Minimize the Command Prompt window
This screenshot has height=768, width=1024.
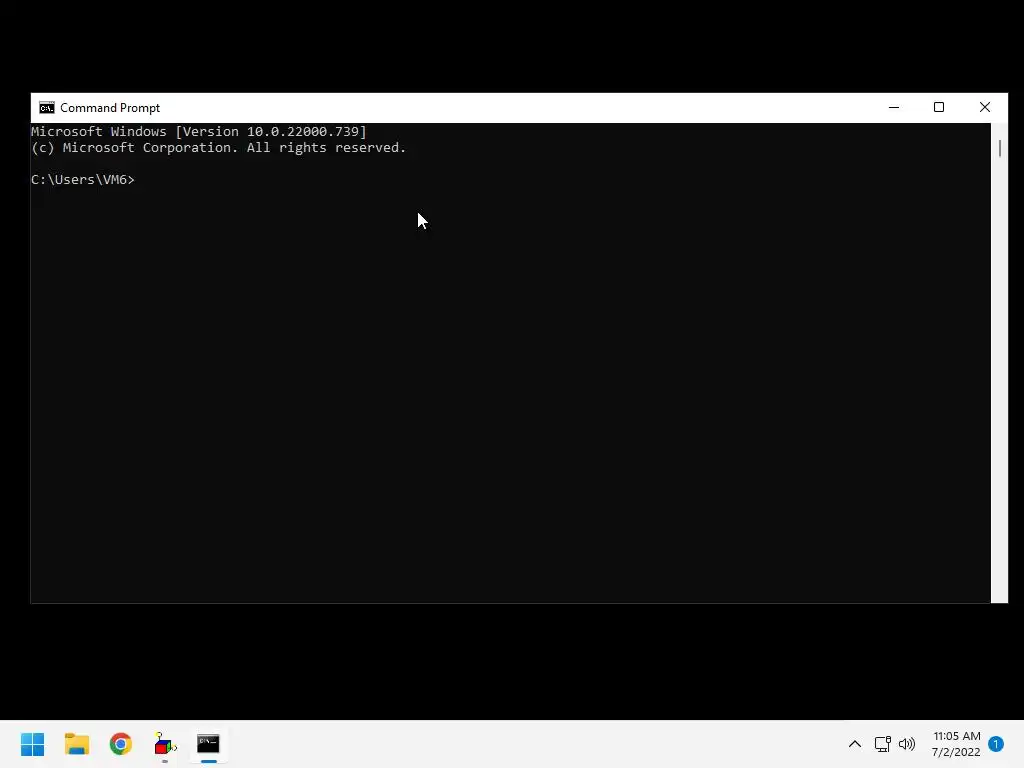coord(893,108)
